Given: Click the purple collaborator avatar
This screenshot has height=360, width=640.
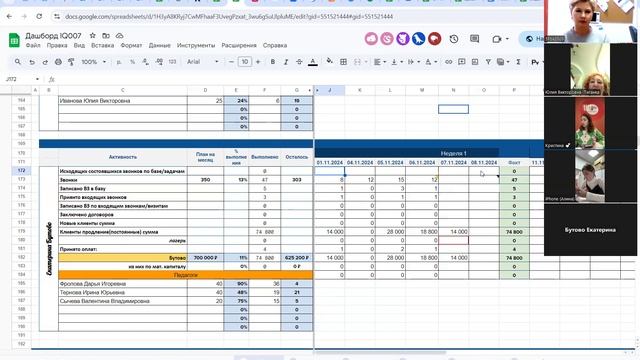Looking at the screenshot, I should pos(403,39).
